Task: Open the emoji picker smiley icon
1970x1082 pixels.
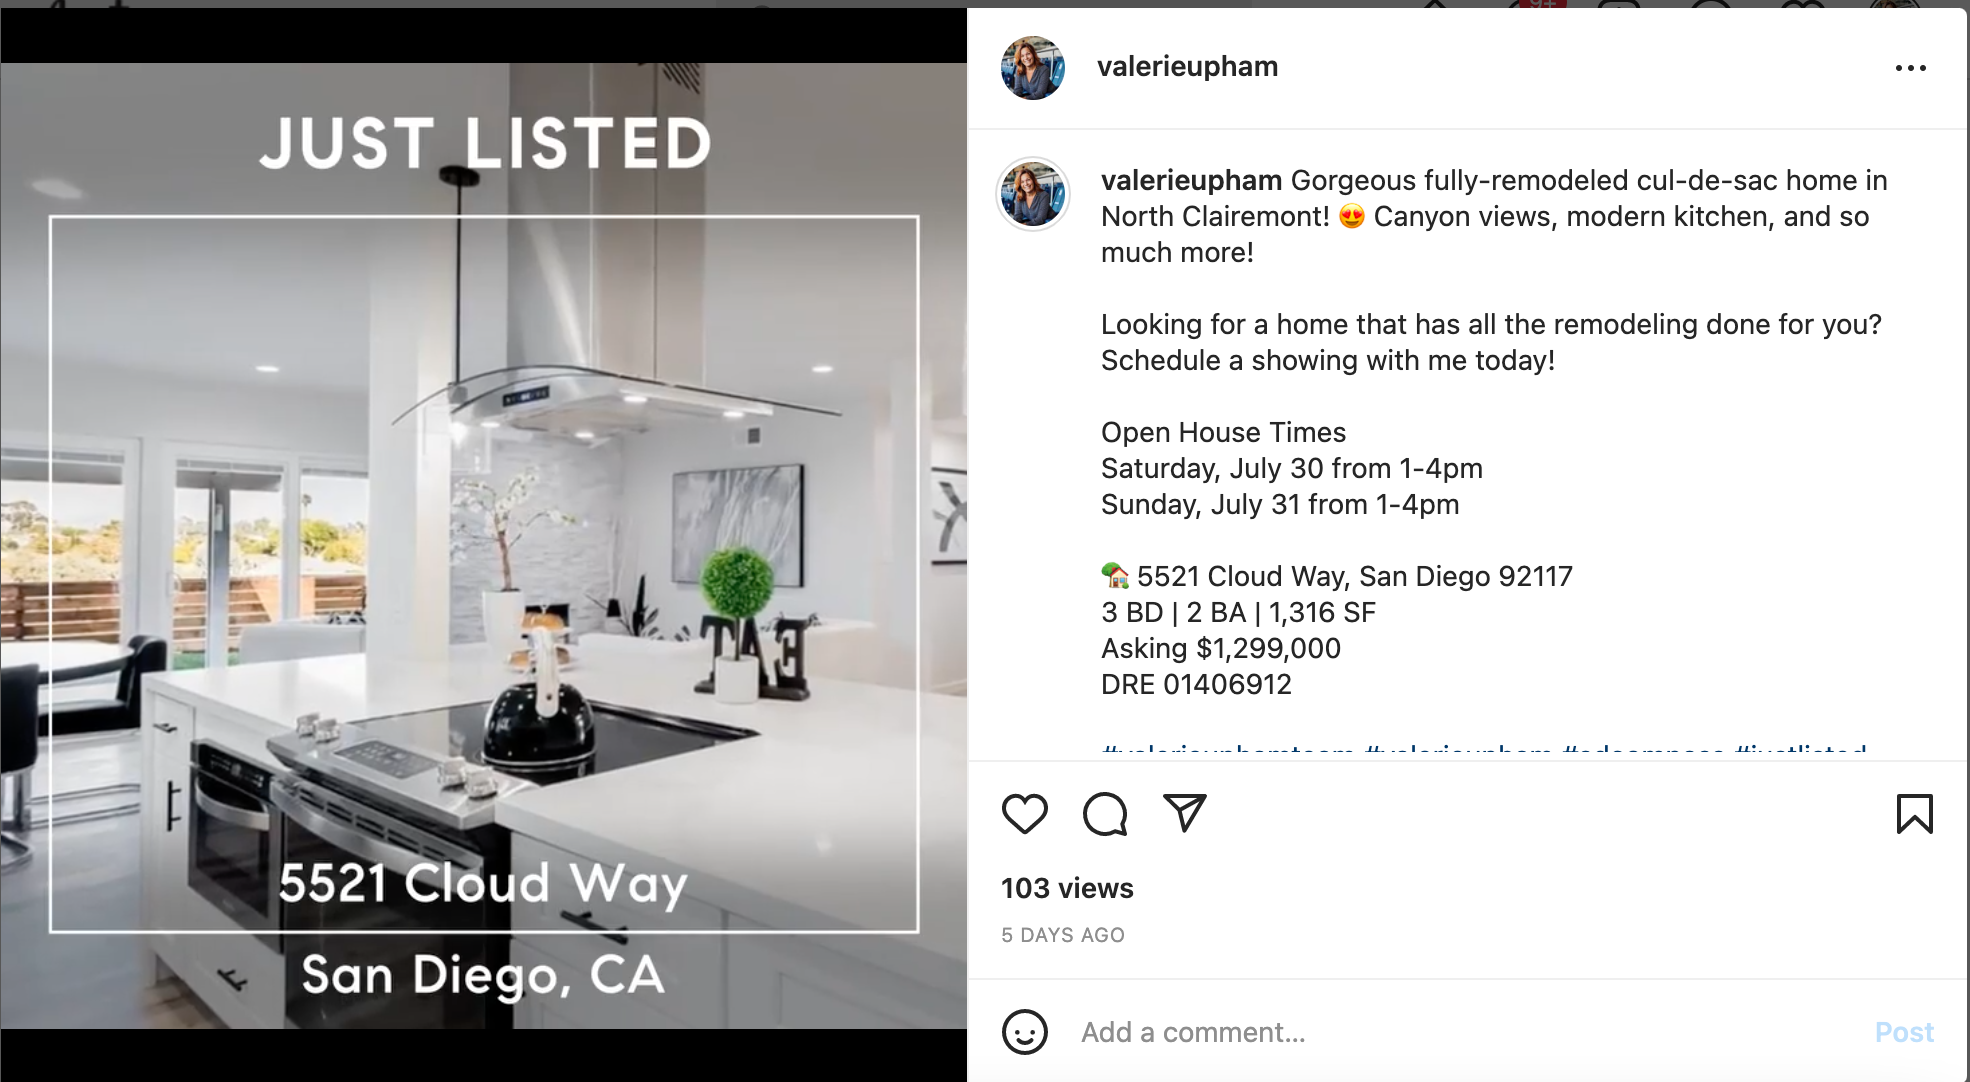Action: (x=1025, y=1032)
